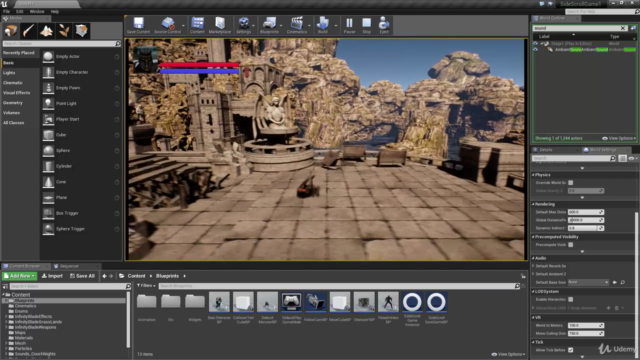Browse to Default Base Sound asset
Screen dimensions: 640x360
point(622,282)
